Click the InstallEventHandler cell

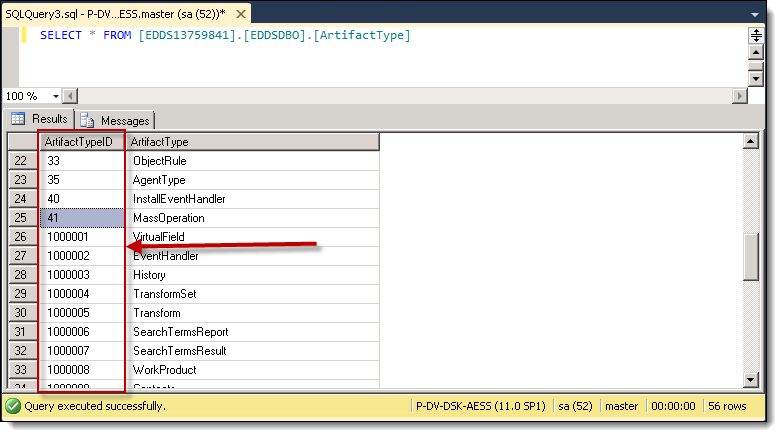(252, 199)
